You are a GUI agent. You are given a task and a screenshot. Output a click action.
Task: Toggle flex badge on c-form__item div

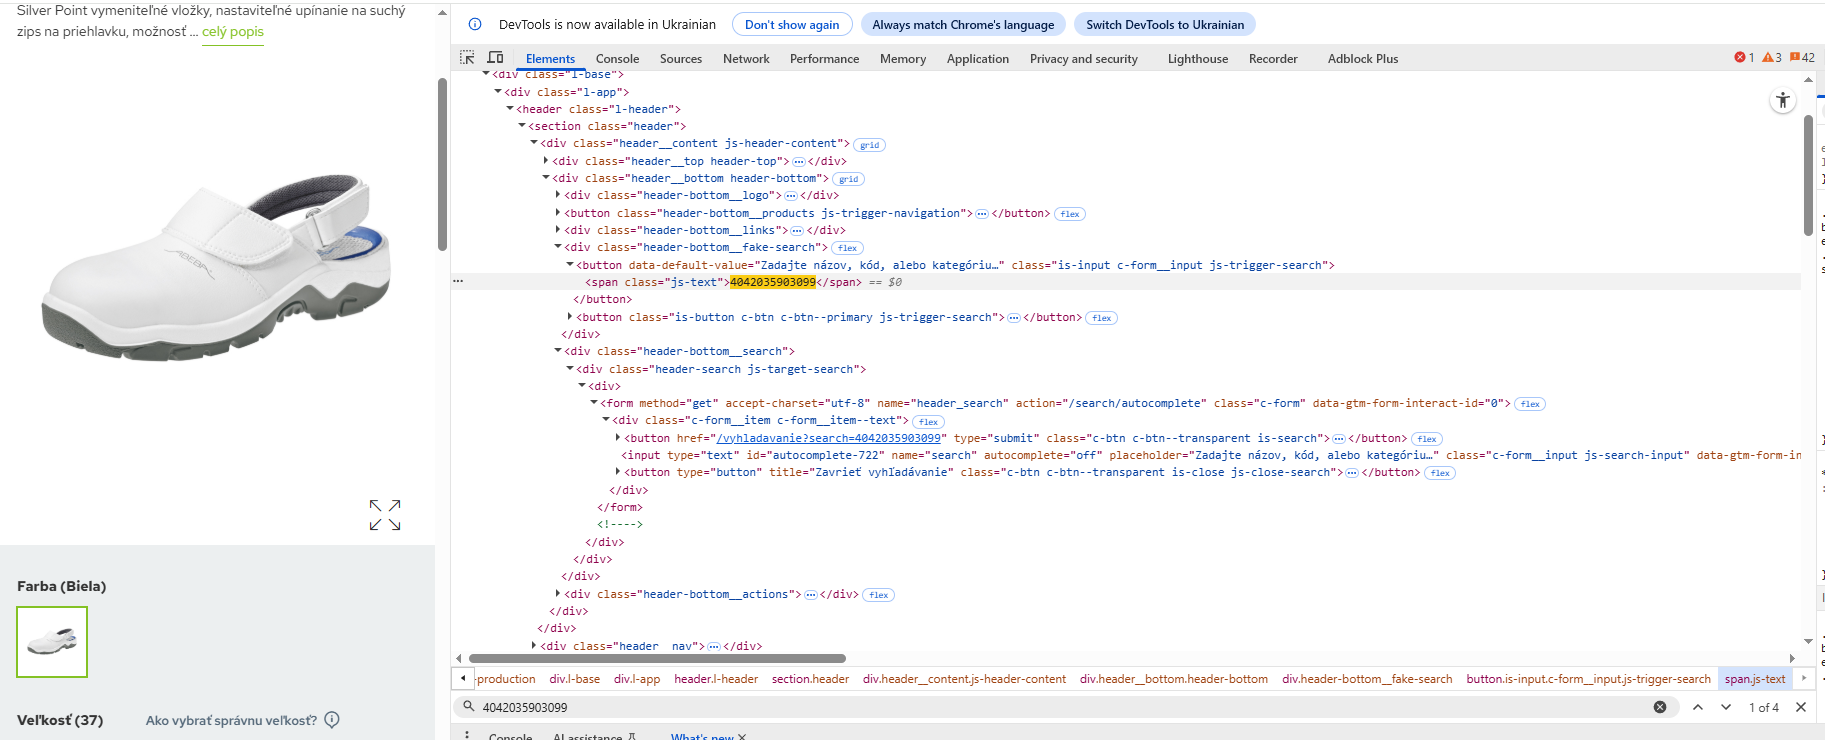pos(929,422)
